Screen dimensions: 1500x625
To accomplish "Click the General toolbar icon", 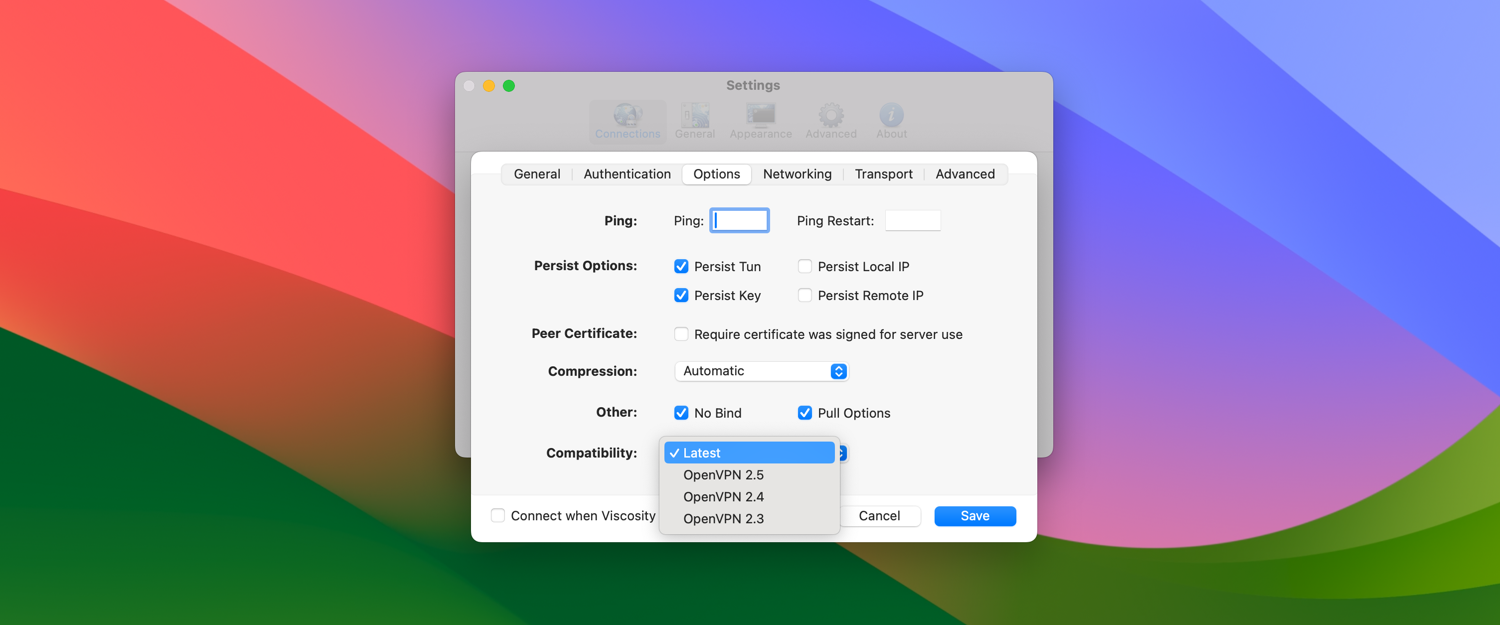I will click(x=695, y=120).
